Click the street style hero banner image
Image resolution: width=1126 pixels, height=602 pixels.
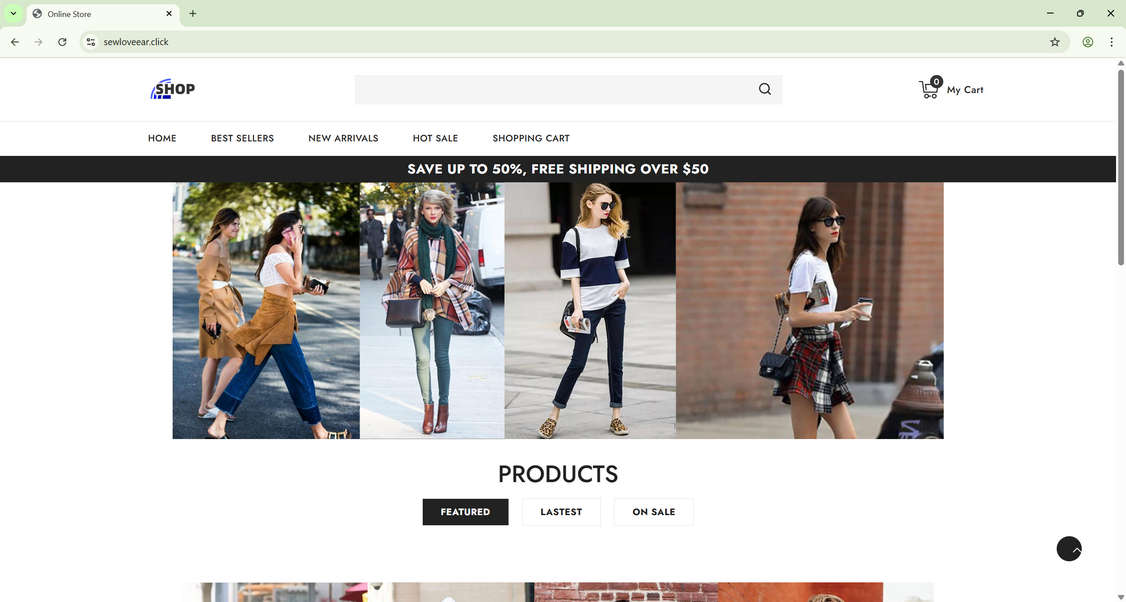[x=558, y=310]
